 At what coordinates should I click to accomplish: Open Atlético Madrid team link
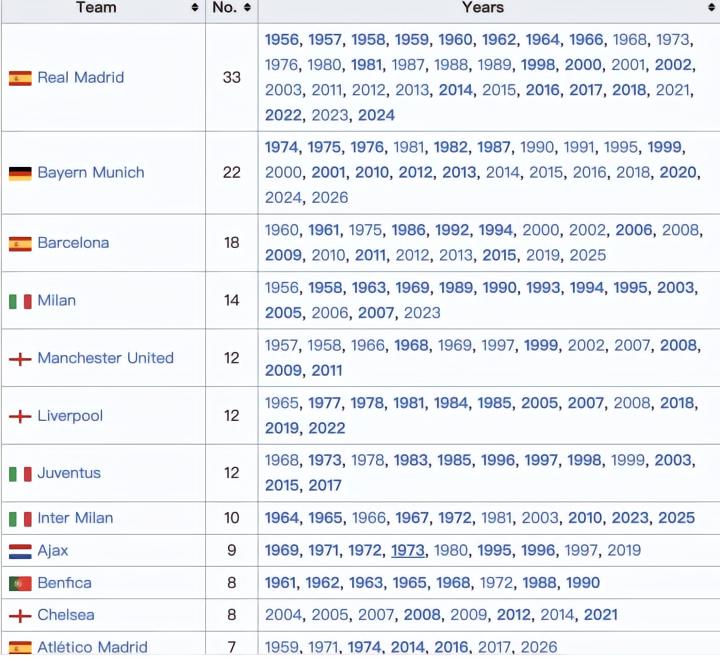(x=92, y=647)
